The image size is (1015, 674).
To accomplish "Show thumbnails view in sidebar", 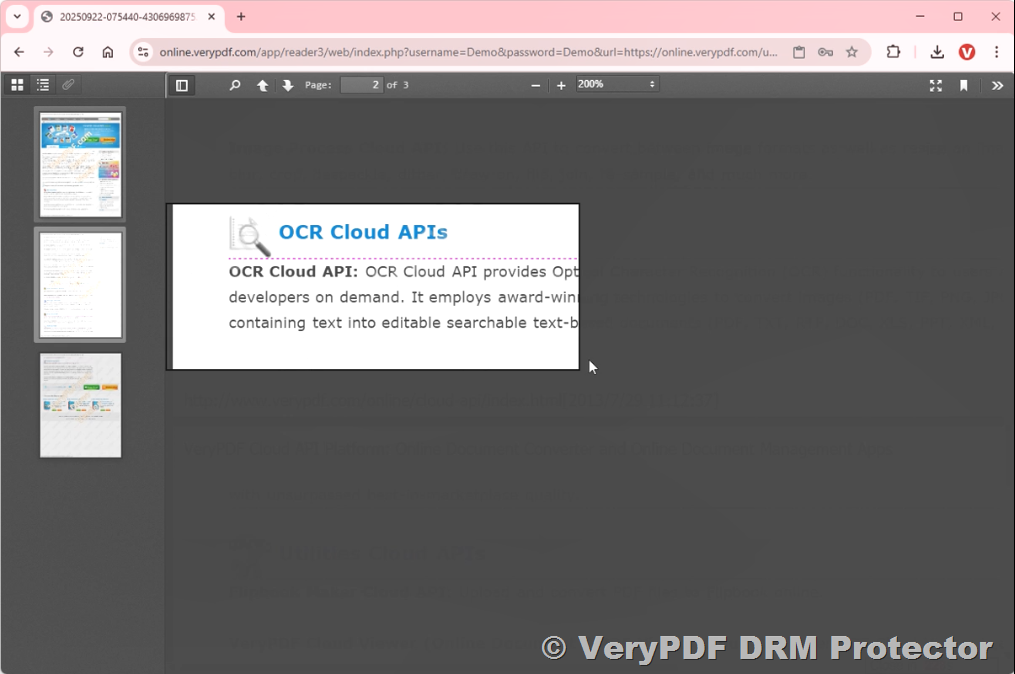I will point(17,85).
